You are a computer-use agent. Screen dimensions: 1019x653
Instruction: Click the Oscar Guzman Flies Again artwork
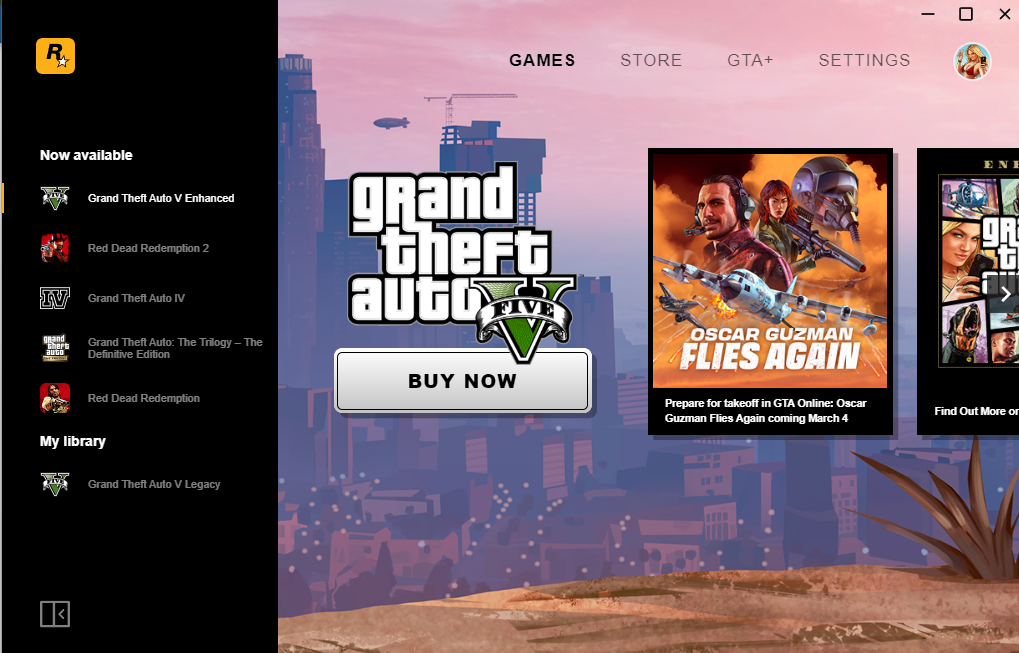769,270
